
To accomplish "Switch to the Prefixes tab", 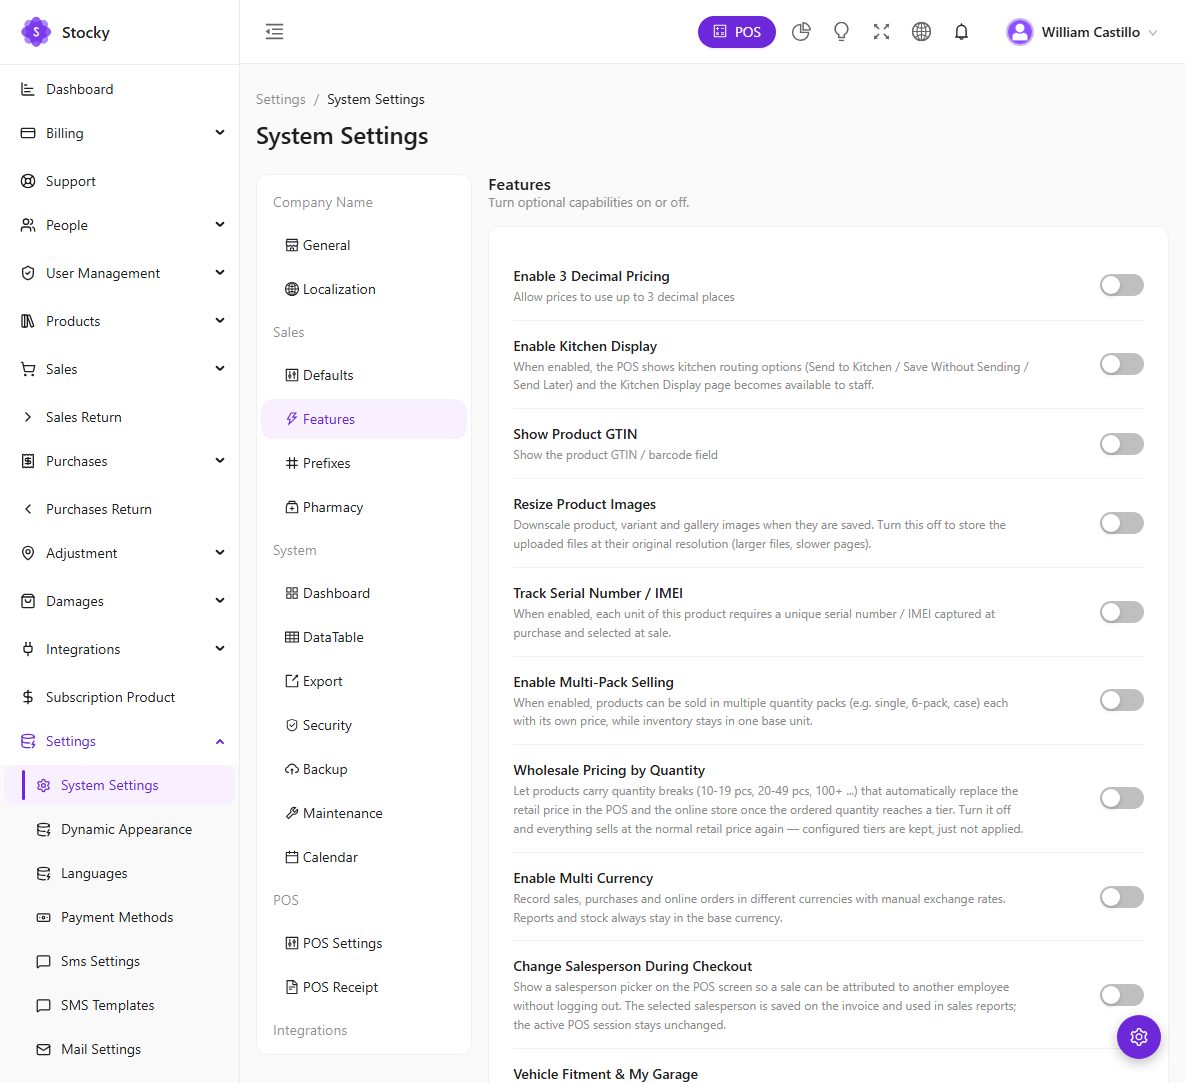I will [x=364, y=463].
